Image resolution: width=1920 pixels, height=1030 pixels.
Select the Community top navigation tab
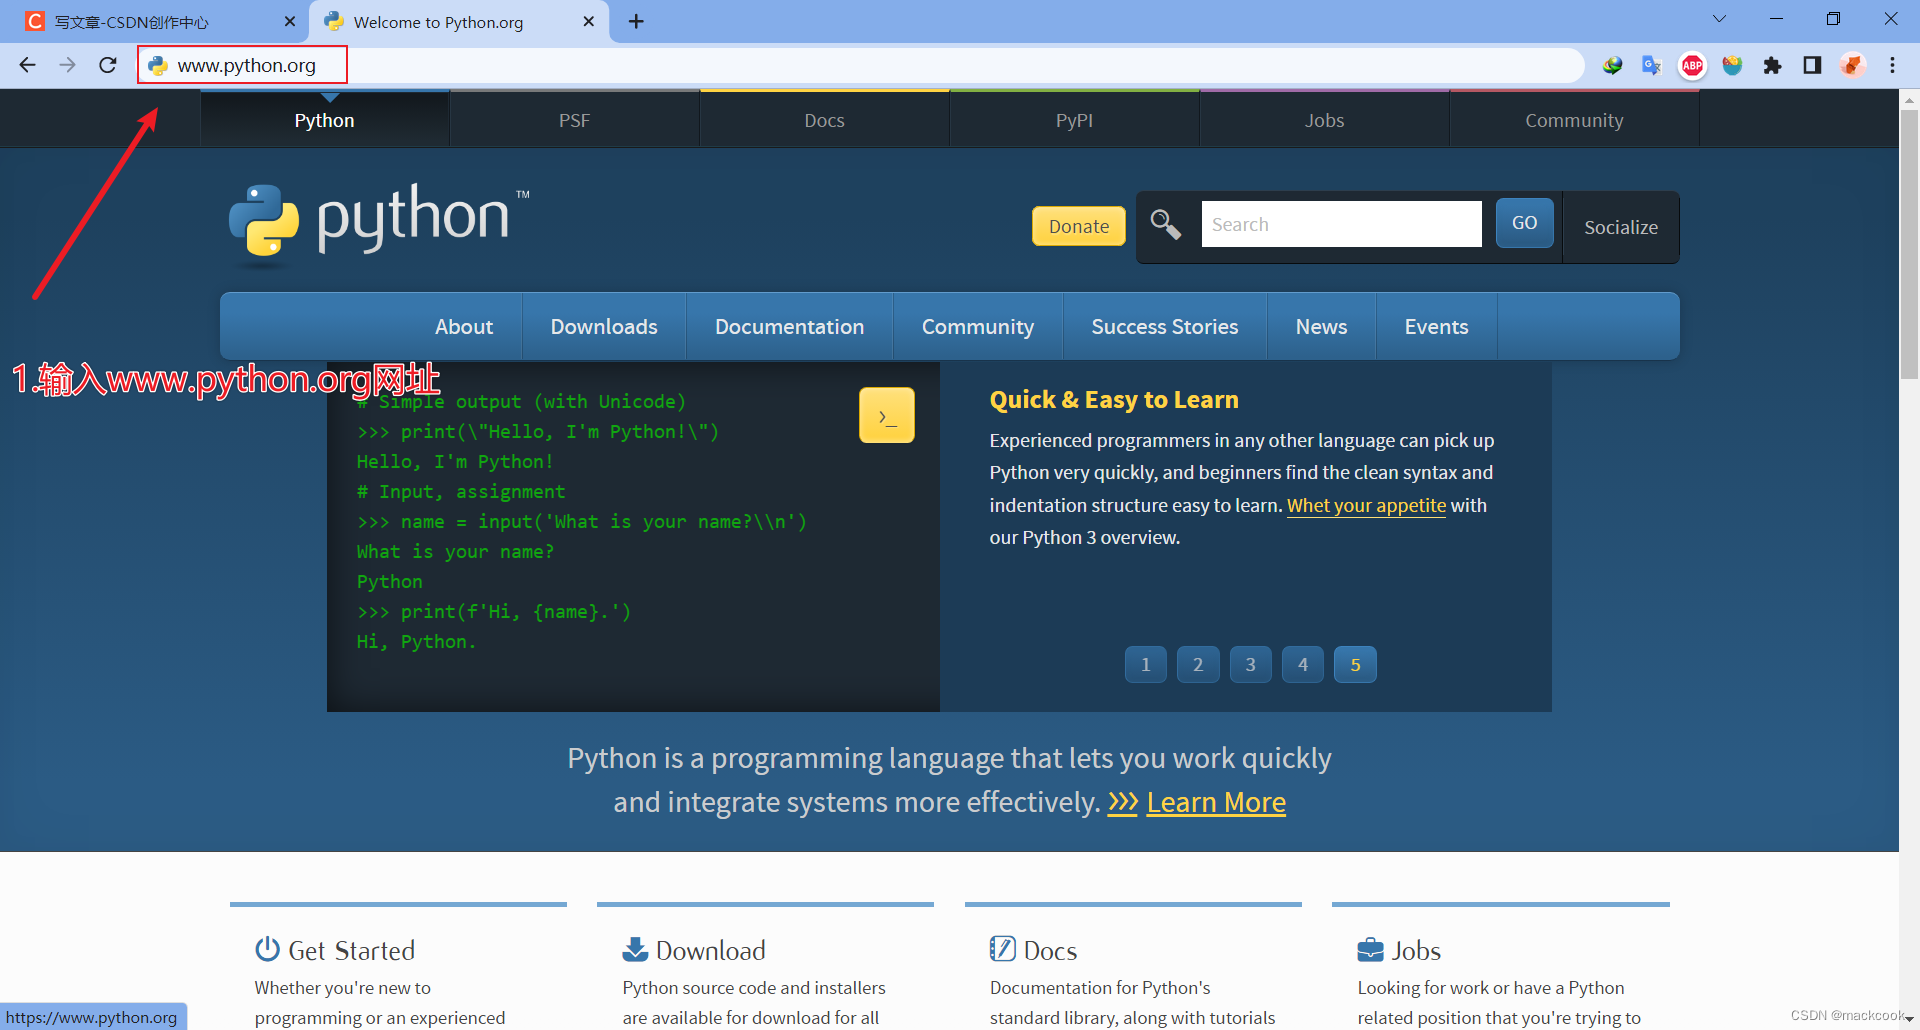click(1574, 120)
